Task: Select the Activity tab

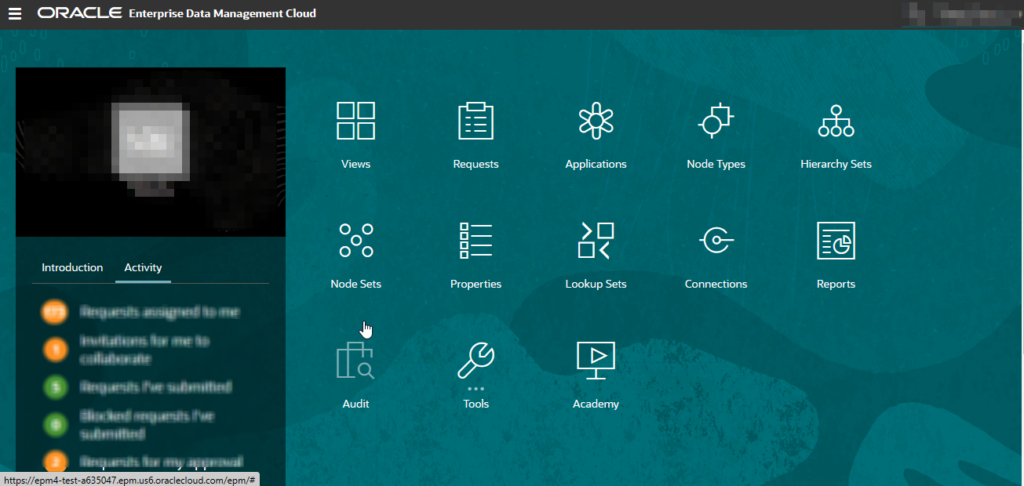Action: (143, 267)
